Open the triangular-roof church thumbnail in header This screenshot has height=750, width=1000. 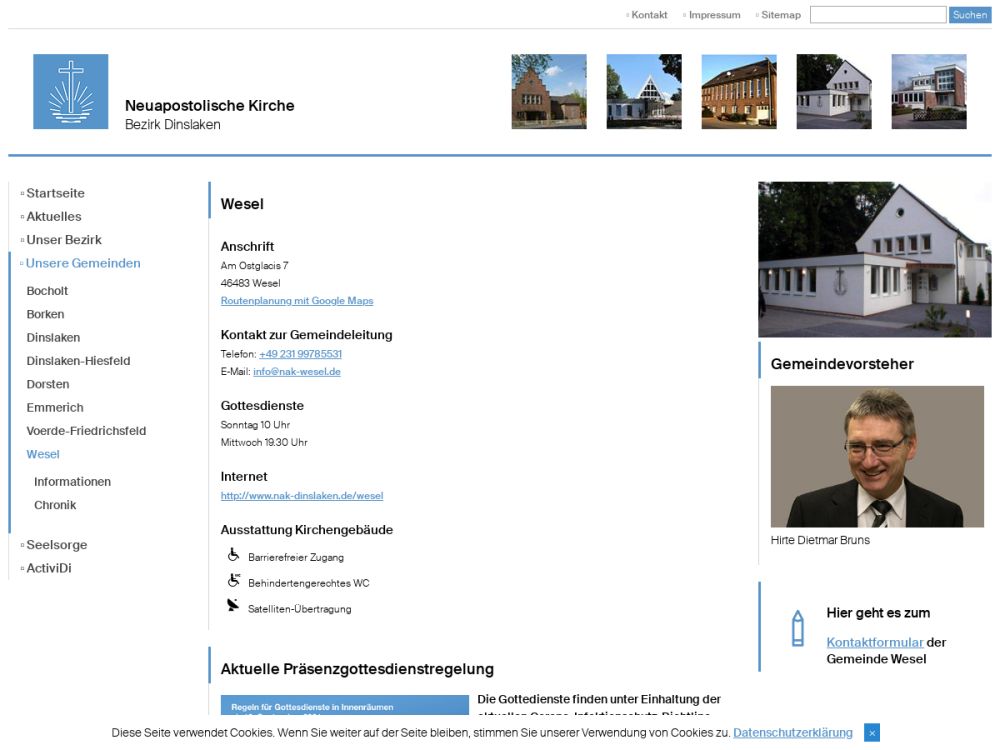point(644,92)
